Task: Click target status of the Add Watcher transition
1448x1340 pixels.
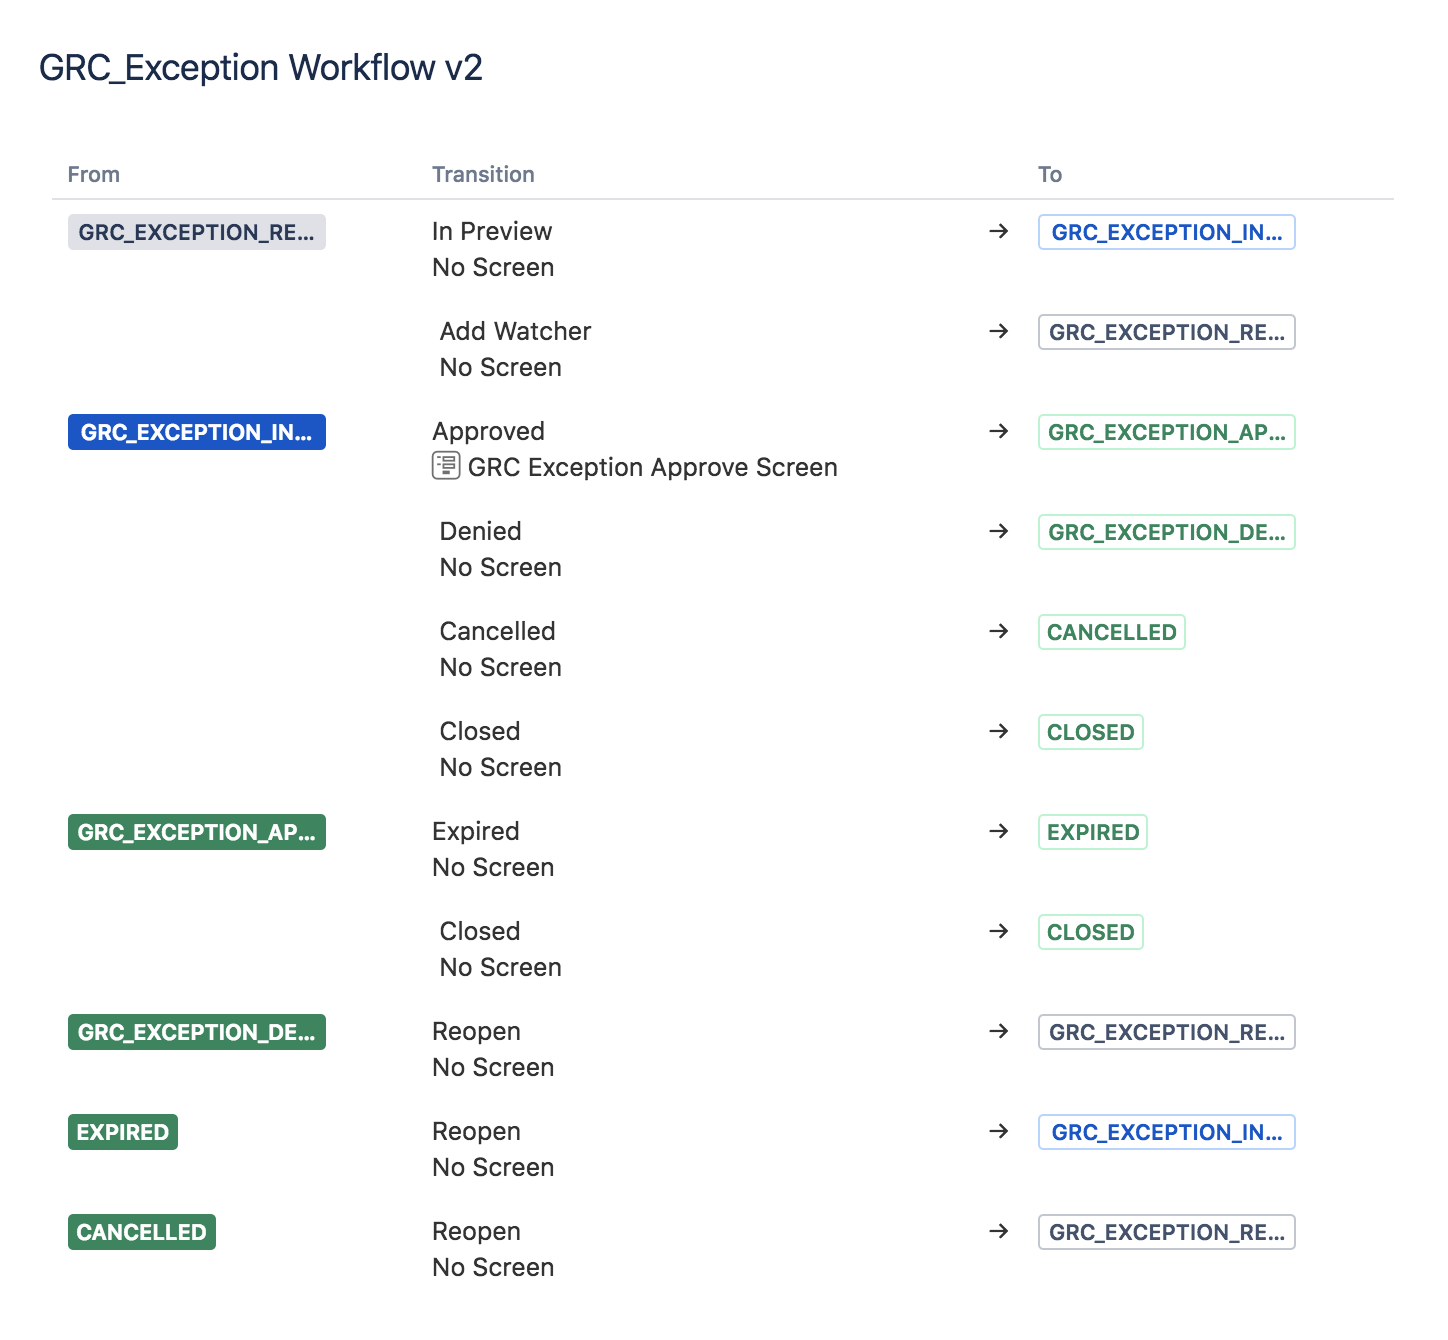Action: [x=1167, y=332]
